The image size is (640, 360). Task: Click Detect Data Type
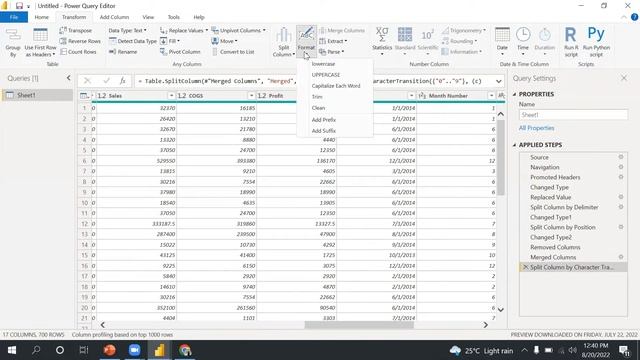click(x=133, y=41)
